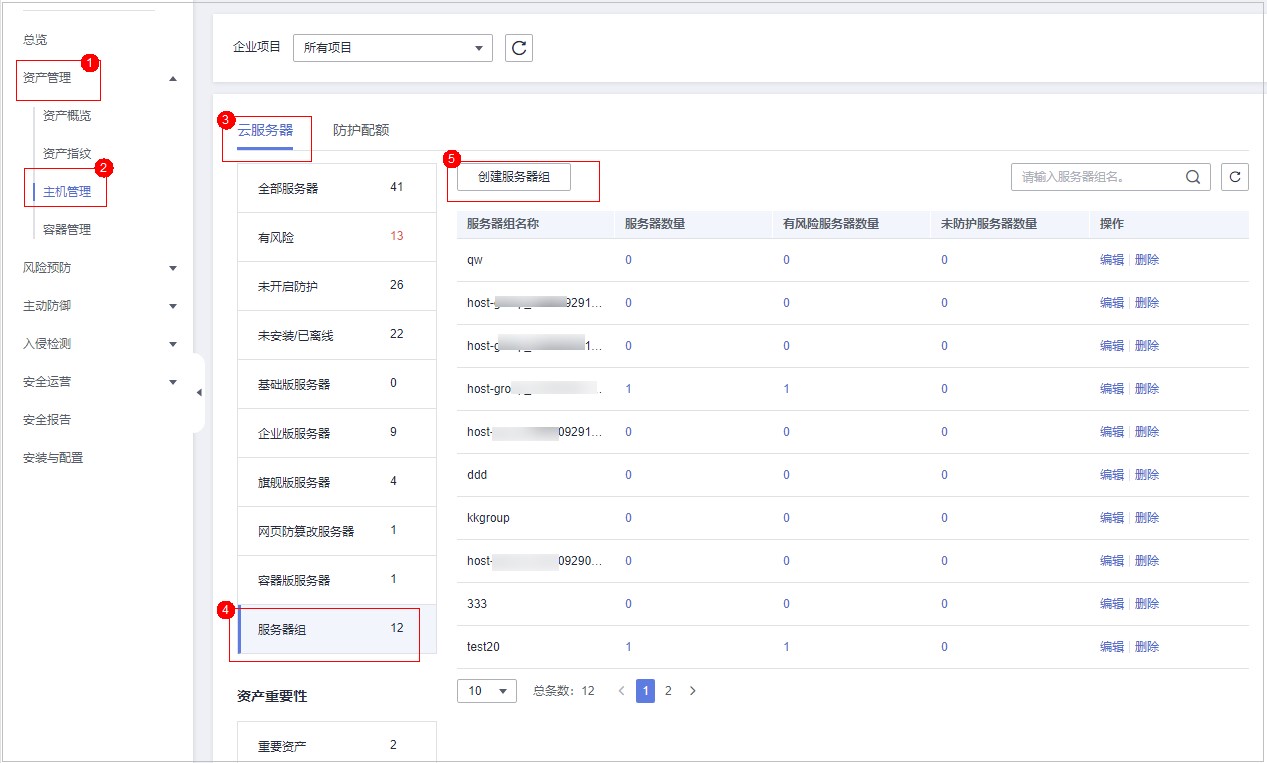Select the 有风险 server filter
The image size is (1267, 763).
[336, 237]
